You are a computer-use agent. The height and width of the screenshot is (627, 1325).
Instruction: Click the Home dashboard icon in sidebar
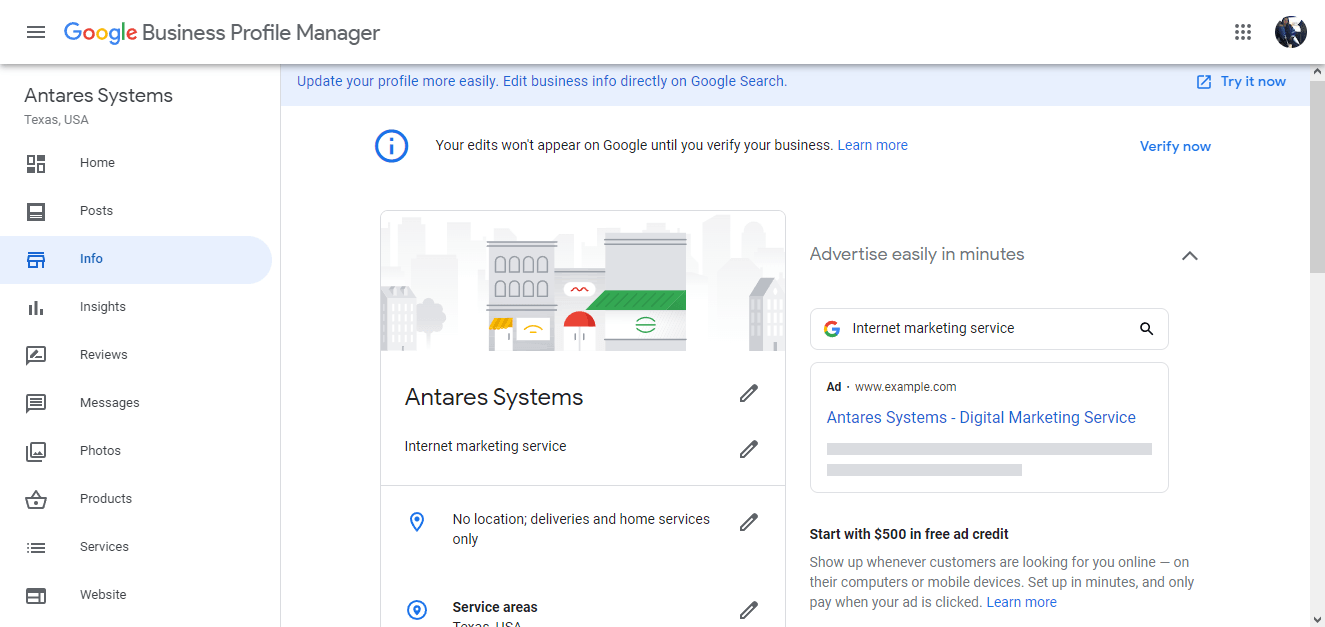tap(36, 163)
